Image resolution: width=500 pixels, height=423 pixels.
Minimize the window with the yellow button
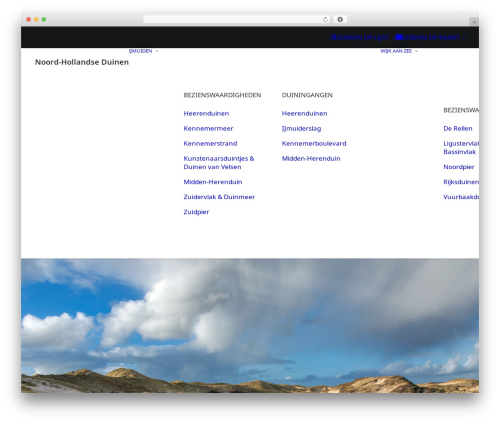(36, 19)
